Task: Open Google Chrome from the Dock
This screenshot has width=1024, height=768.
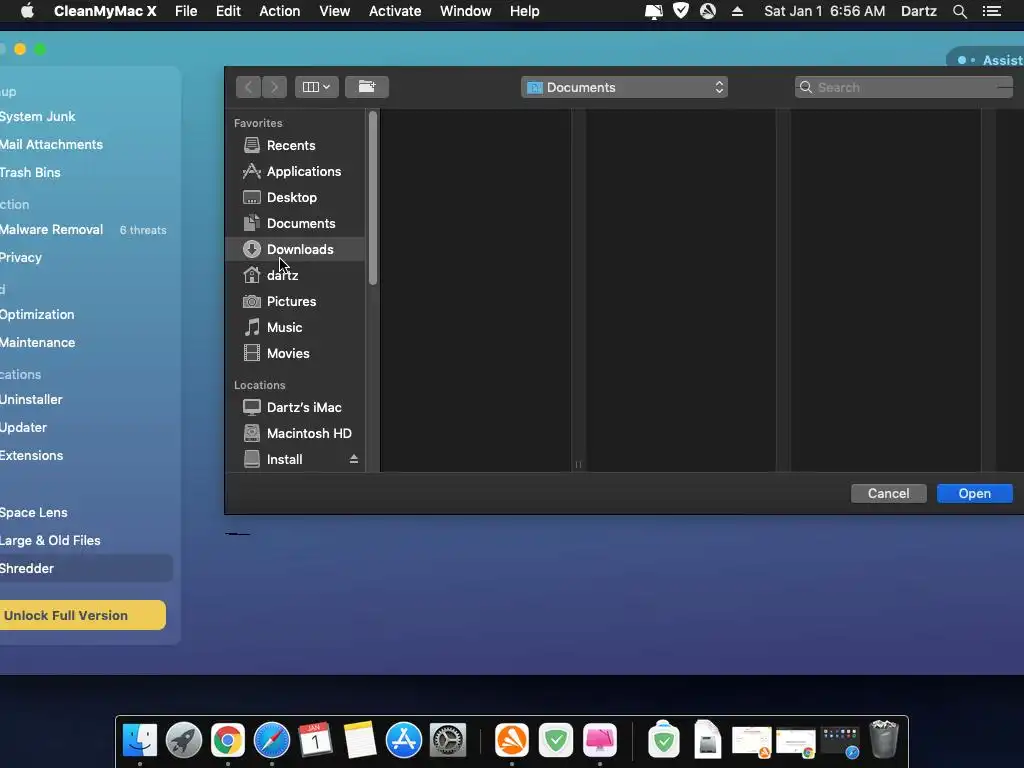Action: pyautogui.click(x=227, y=740)
